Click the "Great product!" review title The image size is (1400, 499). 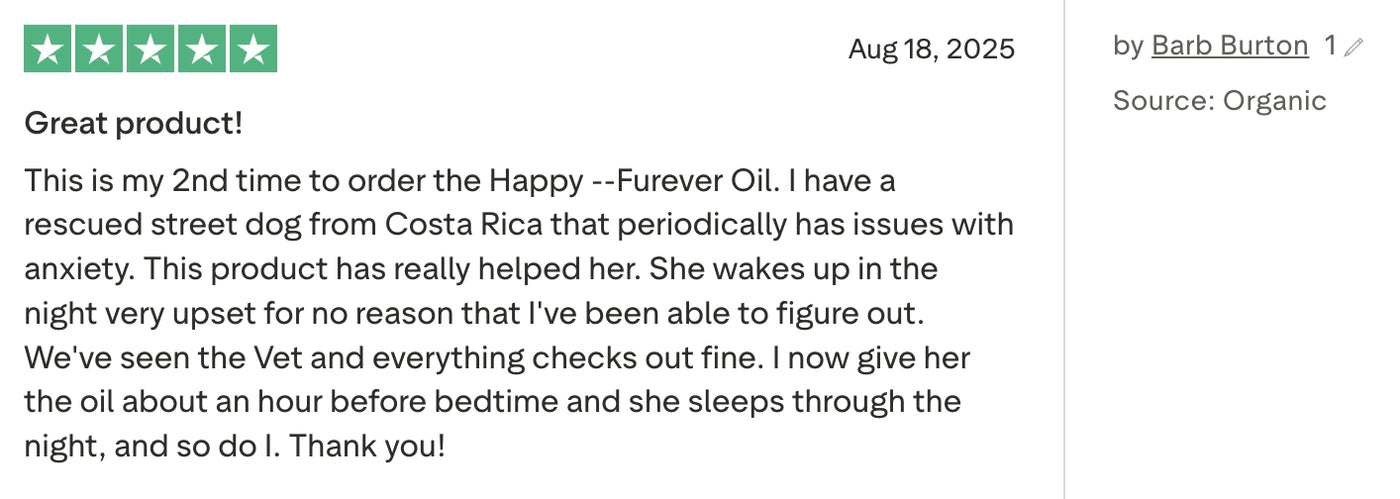click(133, 124)
